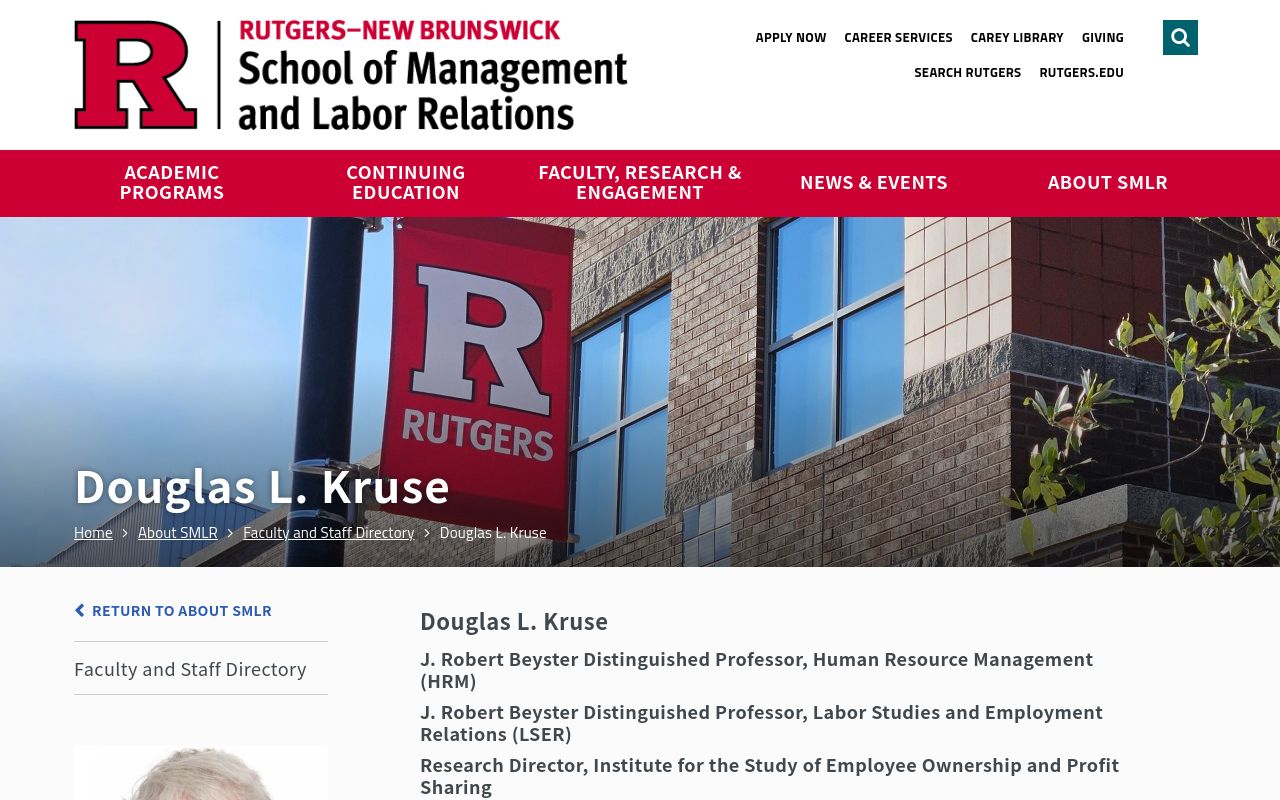
Task: Go to Career Services
Action: click(898, 37)
